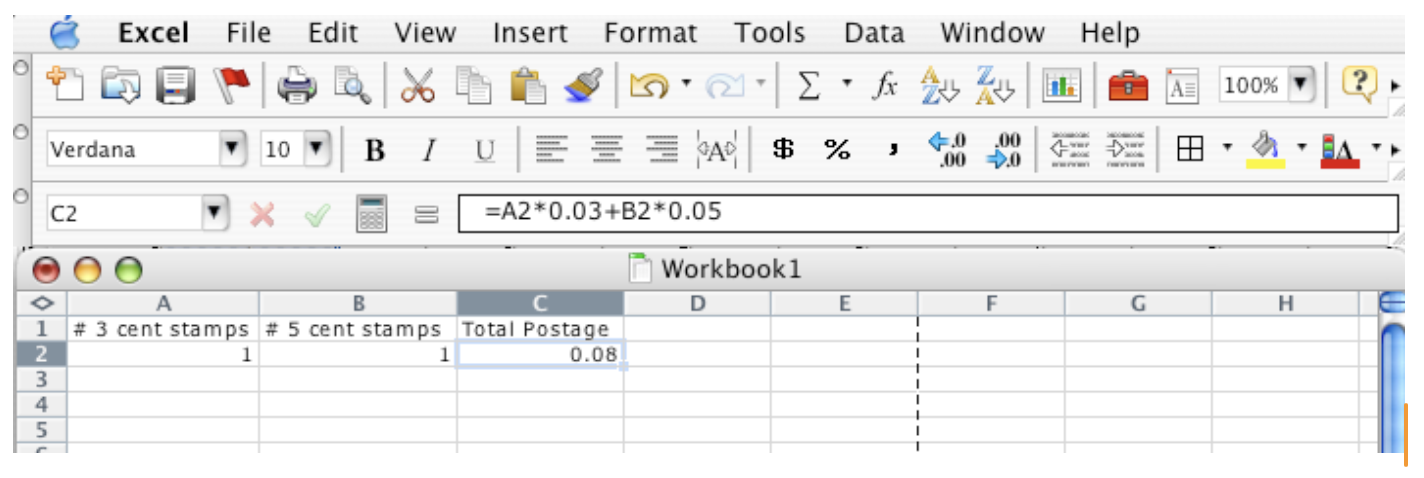Open the Excel application menu
The height and width of the screenshot is (478, 1424).
click(154, 33)
